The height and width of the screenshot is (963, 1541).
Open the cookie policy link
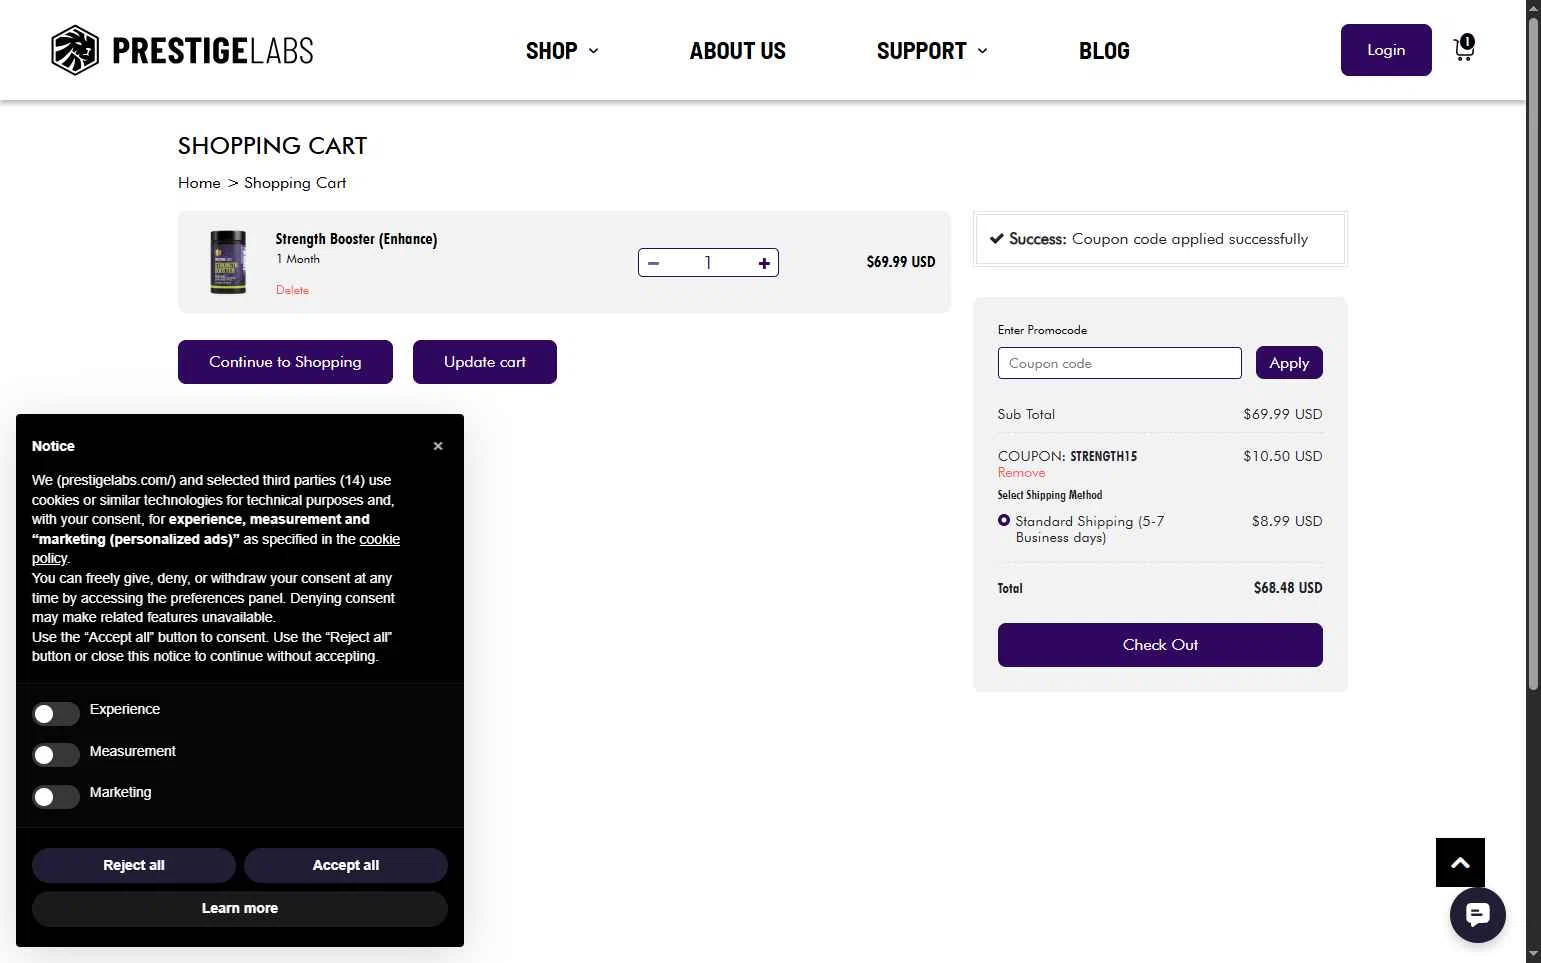pos(379,539)
